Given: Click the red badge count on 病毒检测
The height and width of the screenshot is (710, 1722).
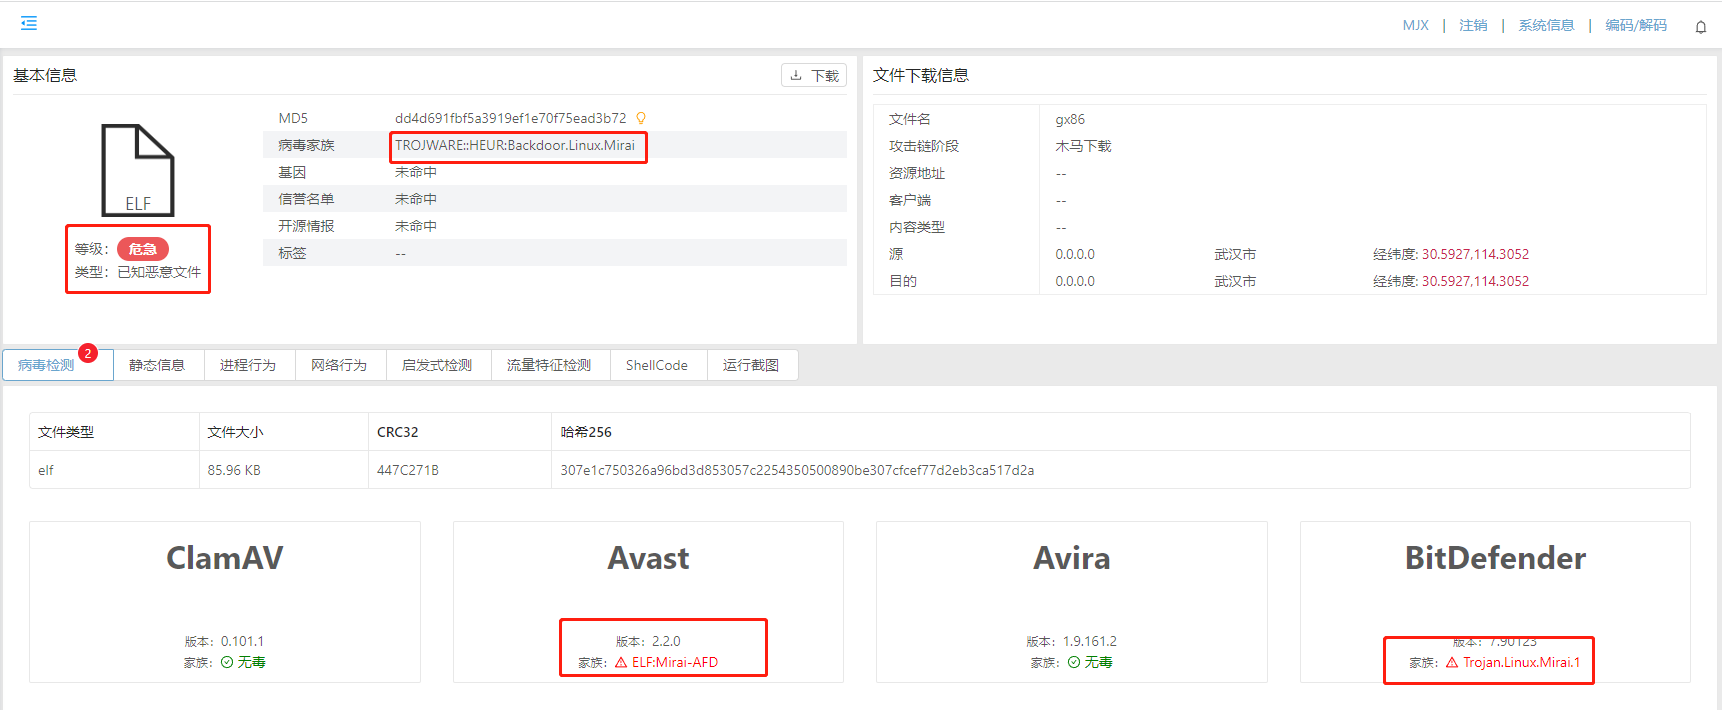Looking at the screenshot, I should coord(88,353).
